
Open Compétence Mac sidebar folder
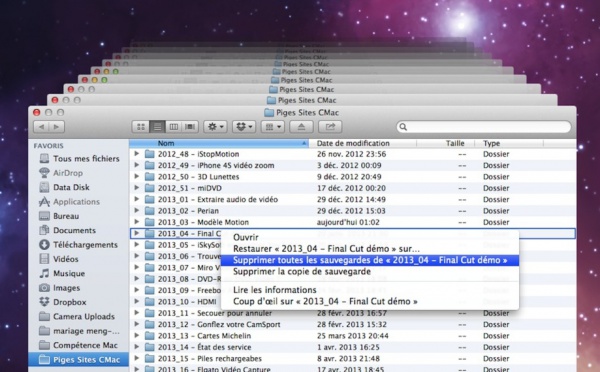tap(78, 345)
